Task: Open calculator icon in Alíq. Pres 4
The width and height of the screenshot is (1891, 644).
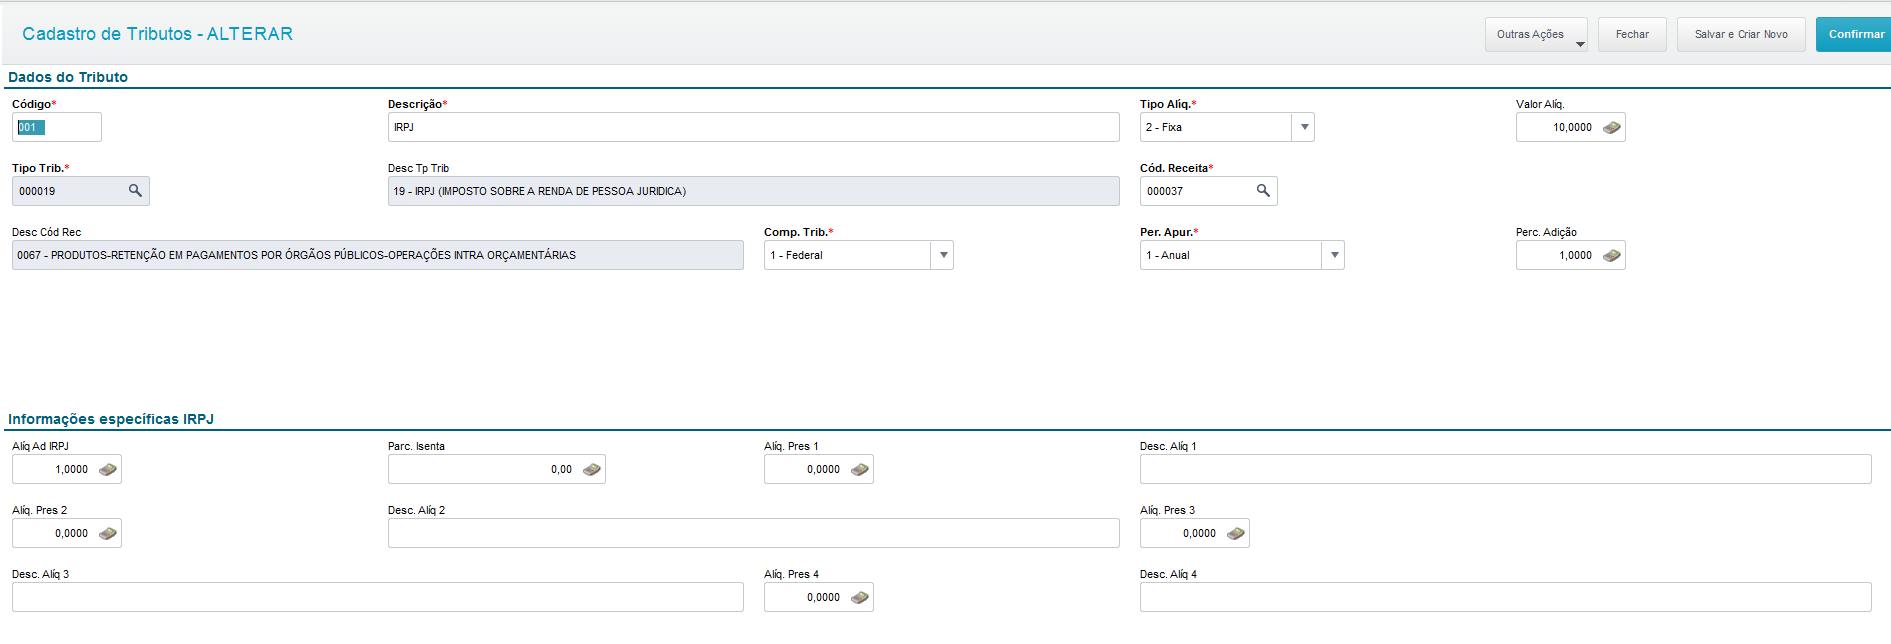Action: point(860,598)
